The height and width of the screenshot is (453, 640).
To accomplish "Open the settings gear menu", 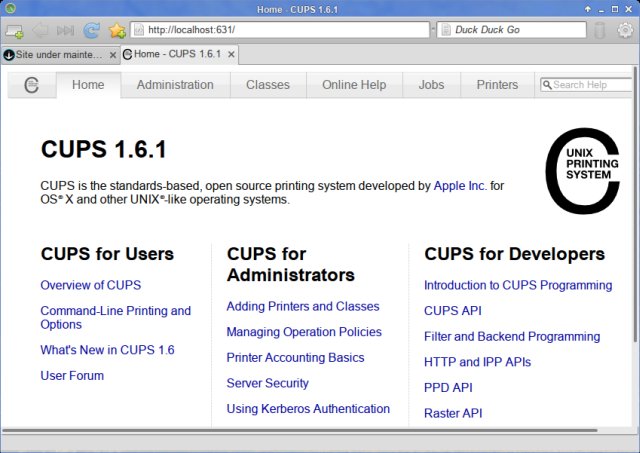I will point(625,30).
